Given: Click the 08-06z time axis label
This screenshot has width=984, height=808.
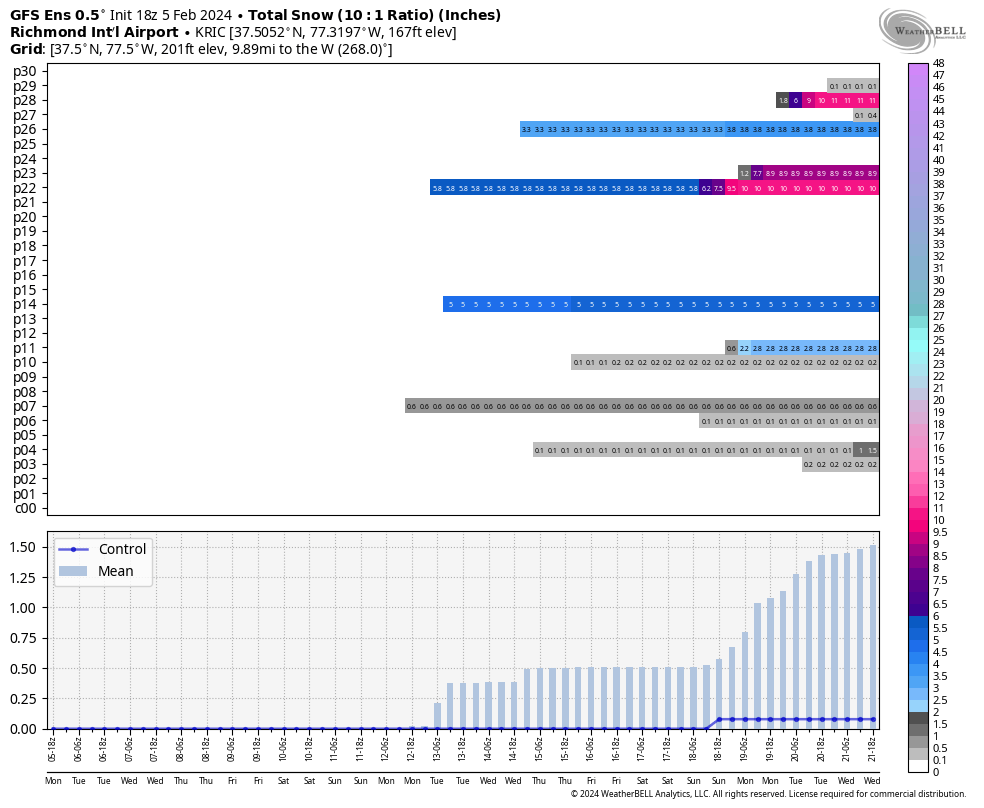Looking at the screenshot, I should (181, 750).
